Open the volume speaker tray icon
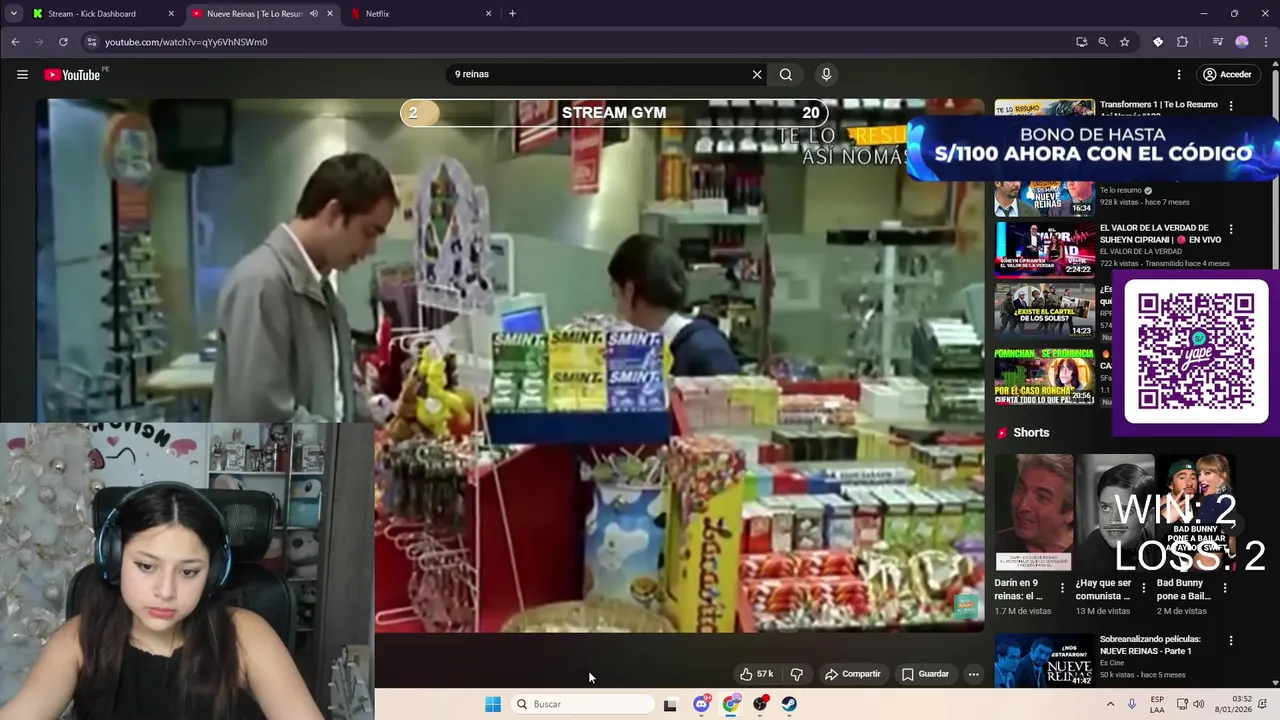 (x=1198, y=704)
